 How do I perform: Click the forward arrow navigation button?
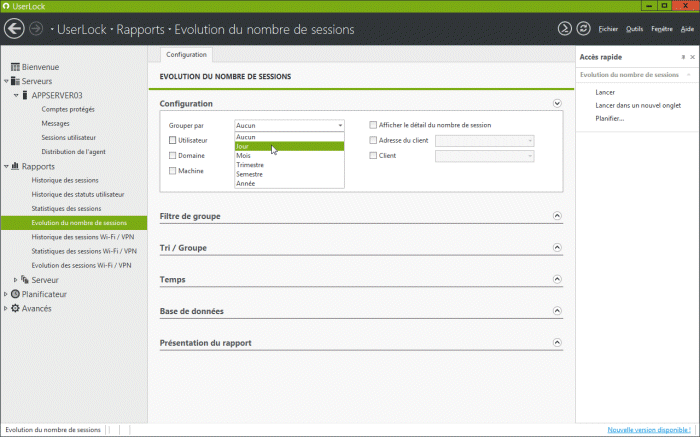coord(36,29)
